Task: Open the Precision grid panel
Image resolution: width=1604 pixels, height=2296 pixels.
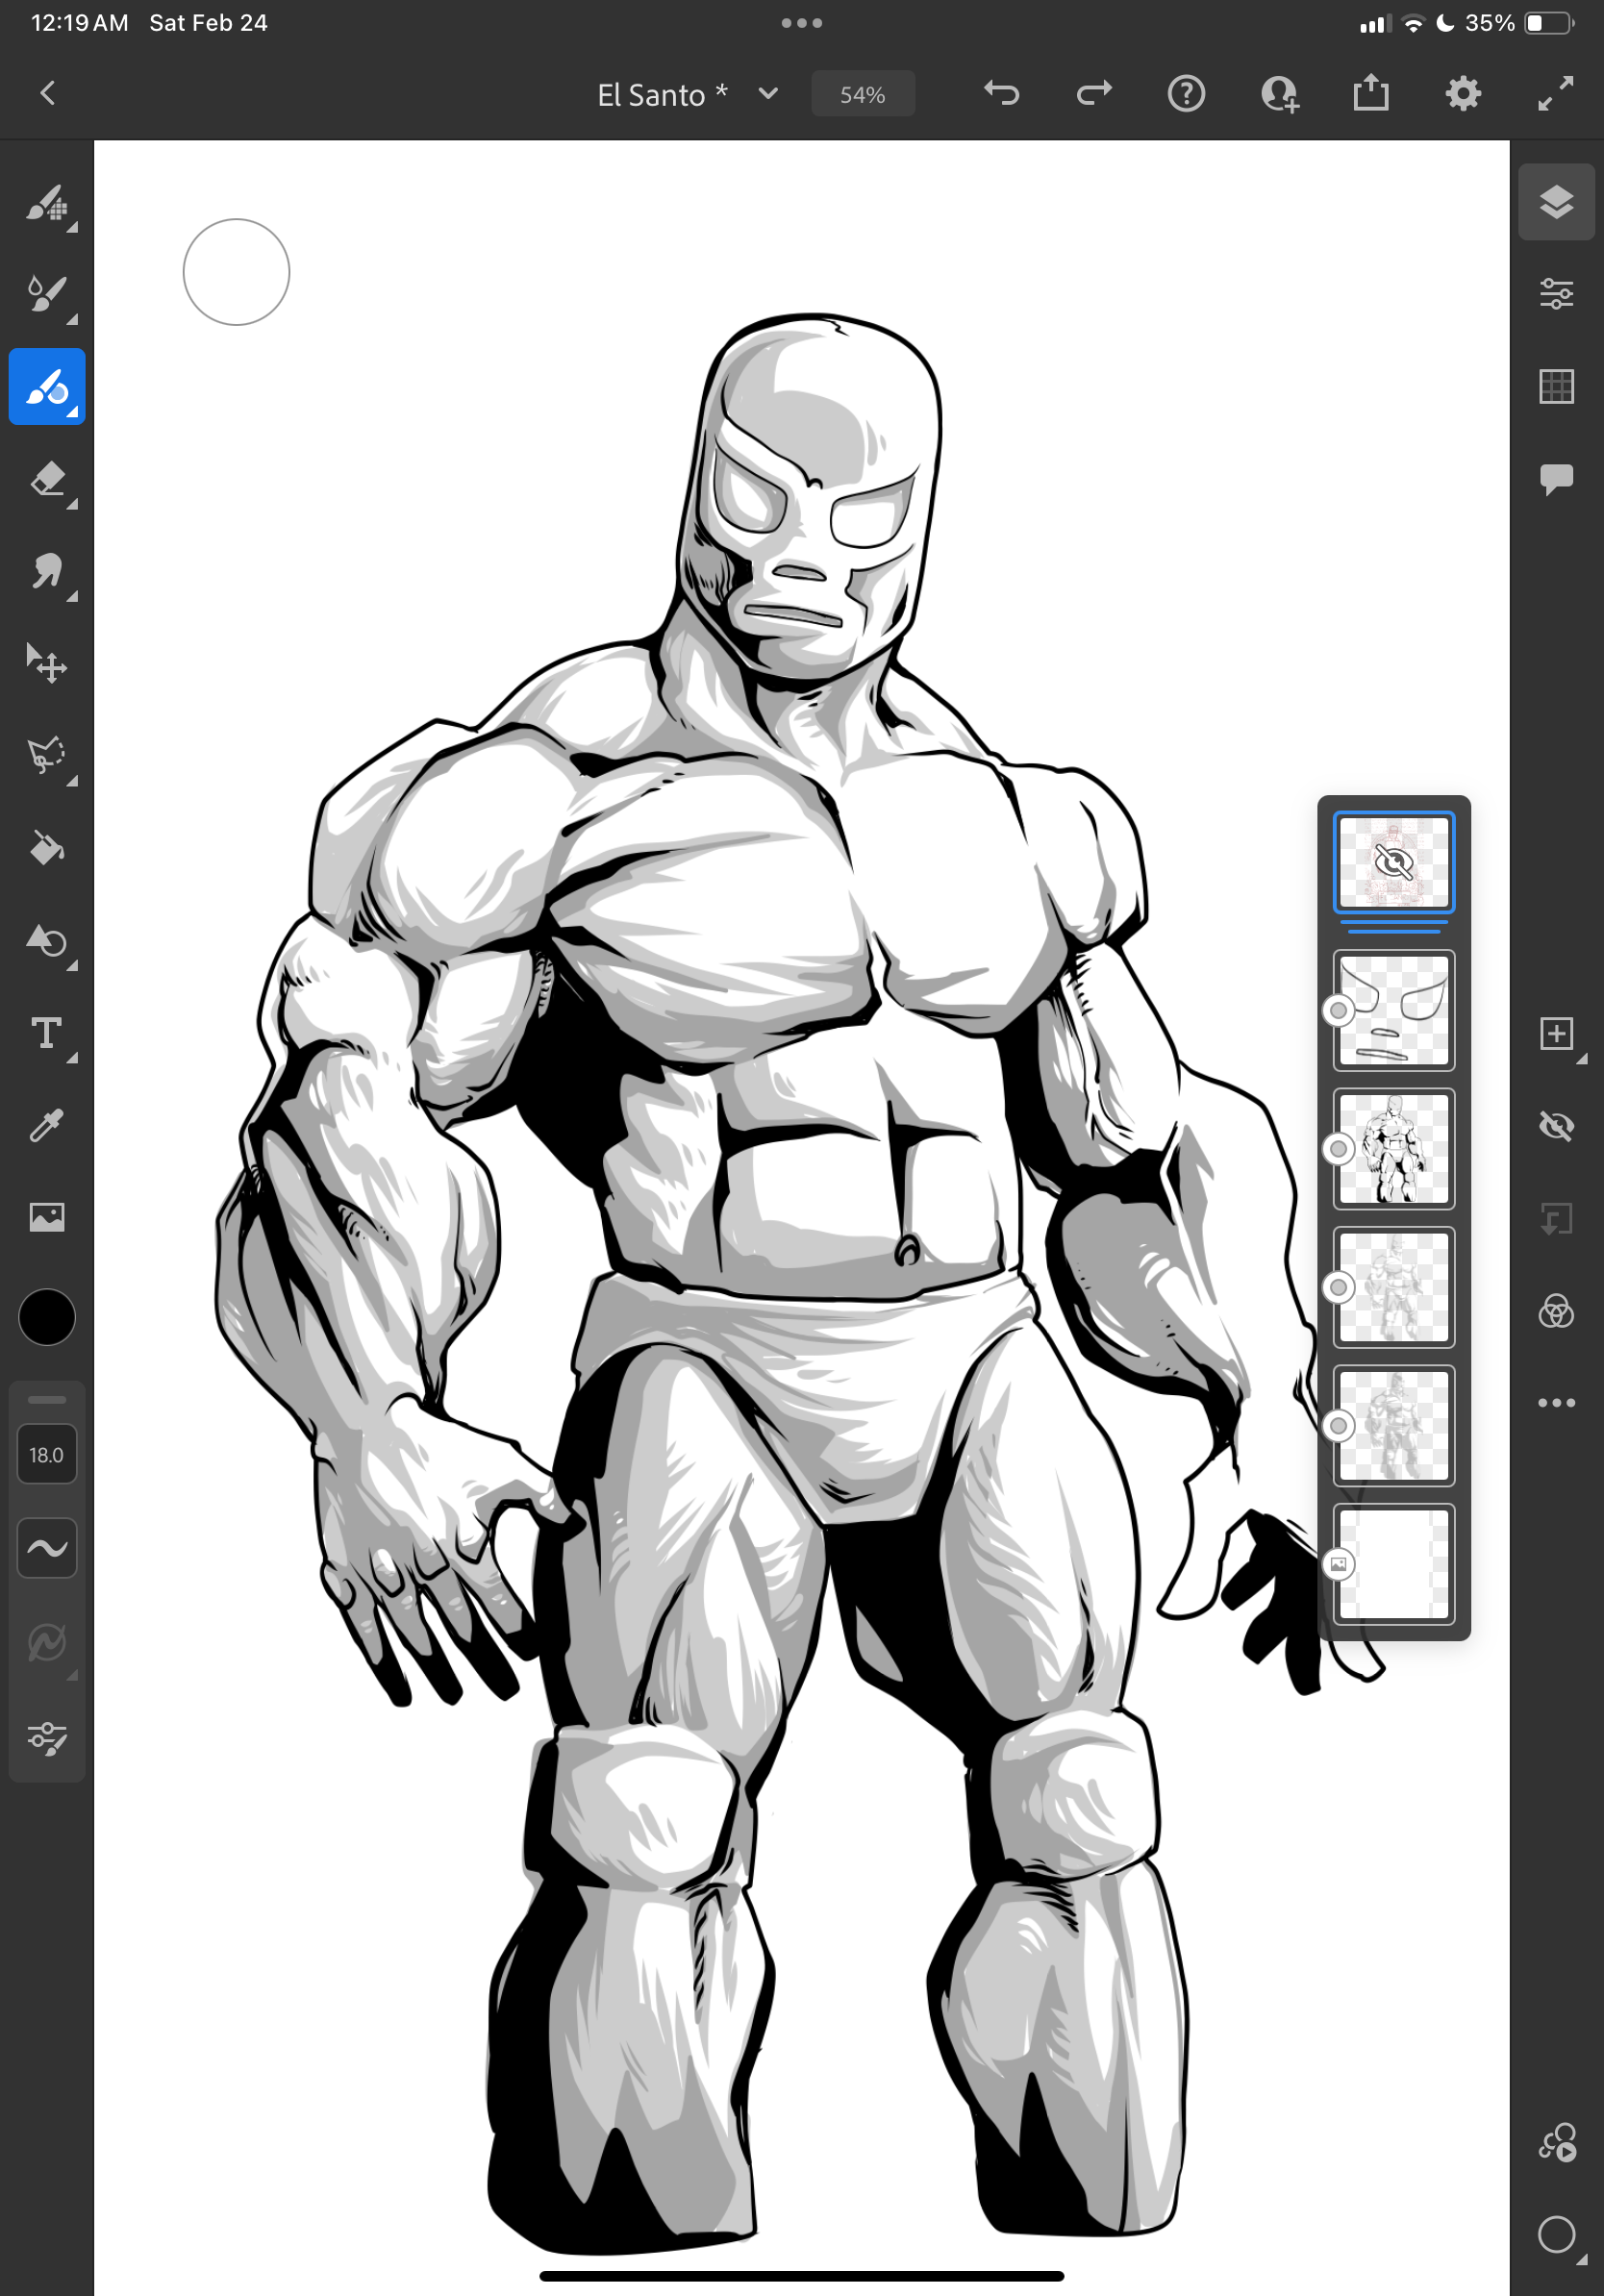Action: click(1556, 386)
